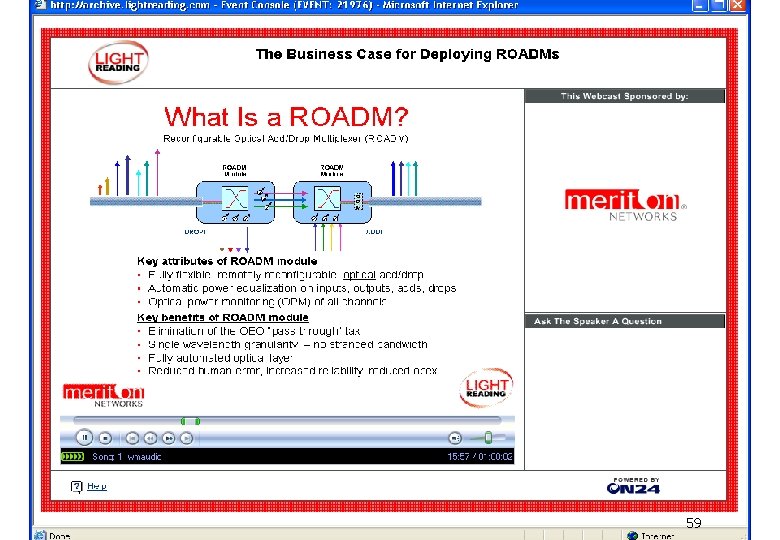
Task: Click the playback time display 15:57
Action: click(x=458, y=456)
